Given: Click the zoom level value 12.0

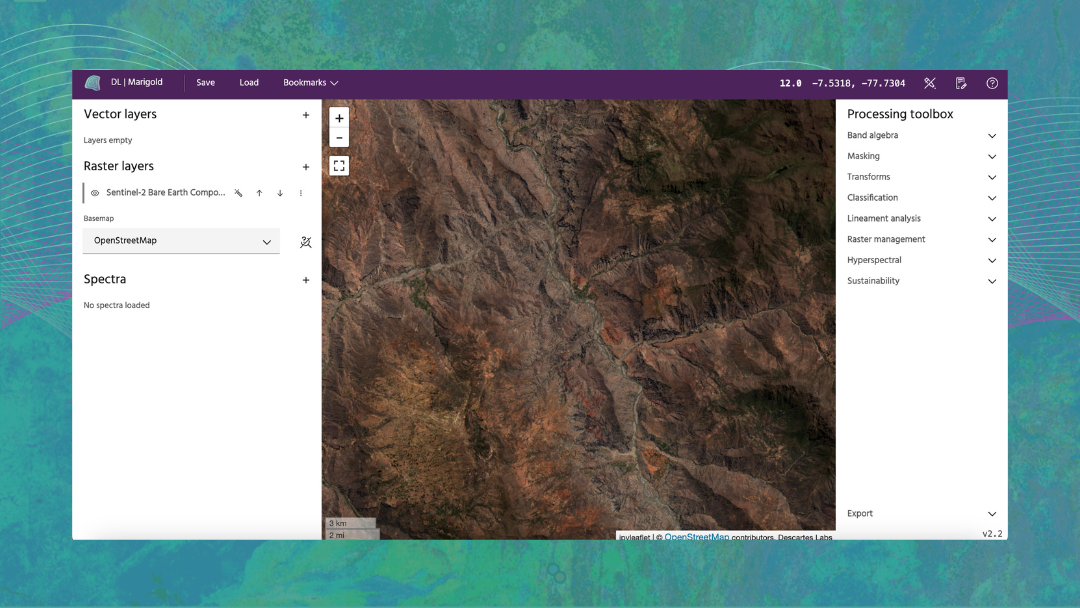Looking at the screenshot, I should pyautogui.click(x=791, y=83).
